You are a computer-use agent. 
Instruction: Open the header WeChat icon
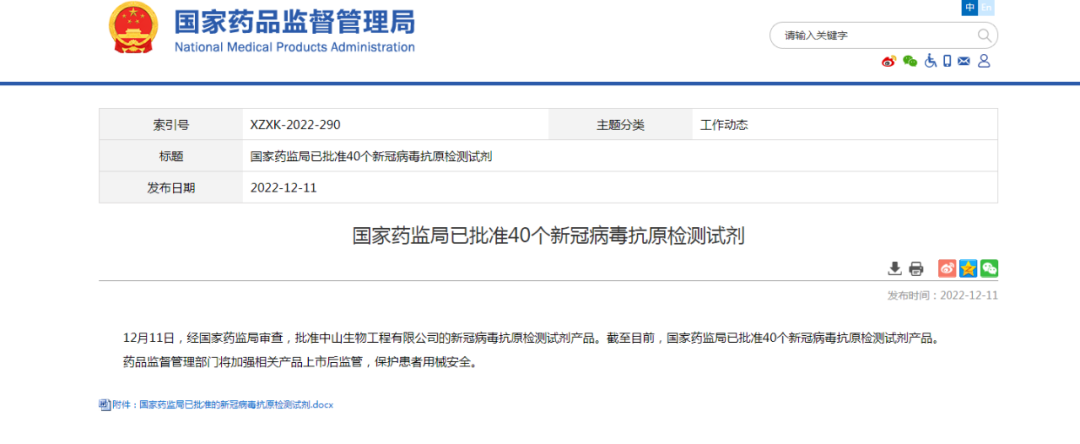910,61
